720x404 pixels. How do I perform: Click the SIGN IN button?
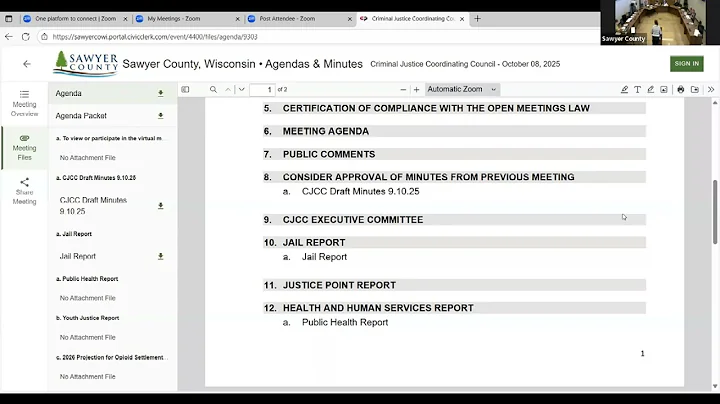[x=686, y=64]
